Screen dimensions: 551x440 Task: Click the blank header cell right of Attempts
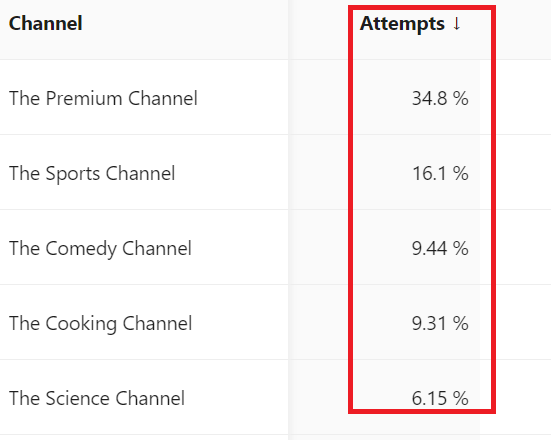click(523, 30)
